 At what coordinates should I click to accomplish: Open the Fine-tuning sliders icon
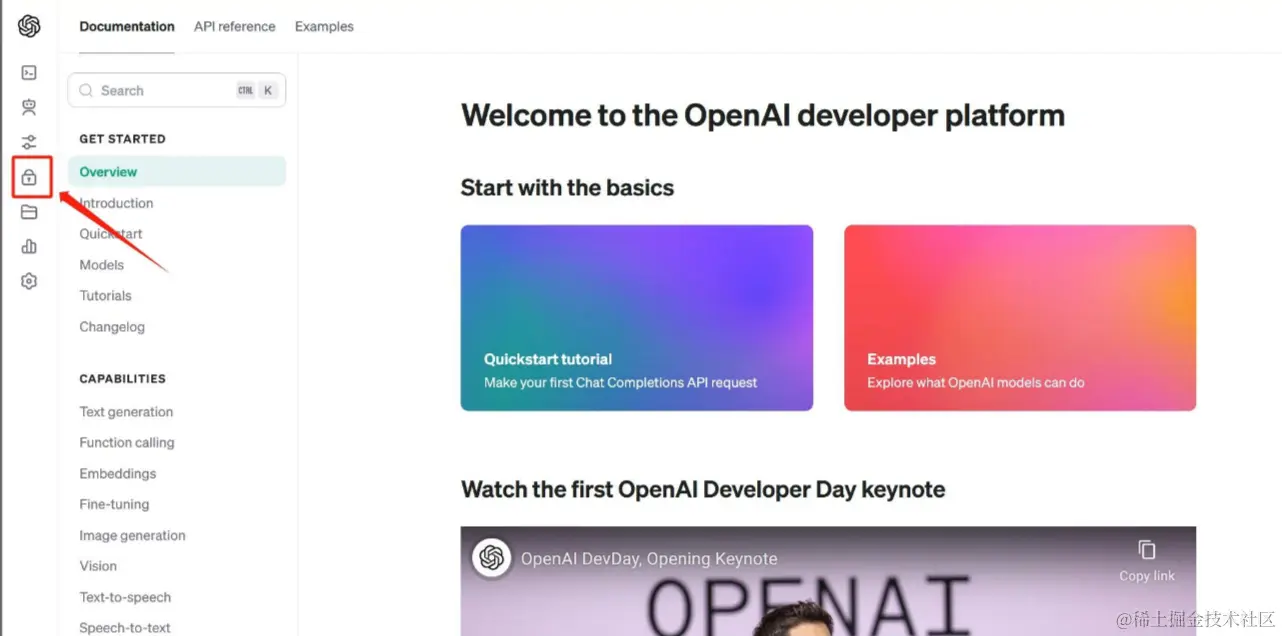(29, 142)
